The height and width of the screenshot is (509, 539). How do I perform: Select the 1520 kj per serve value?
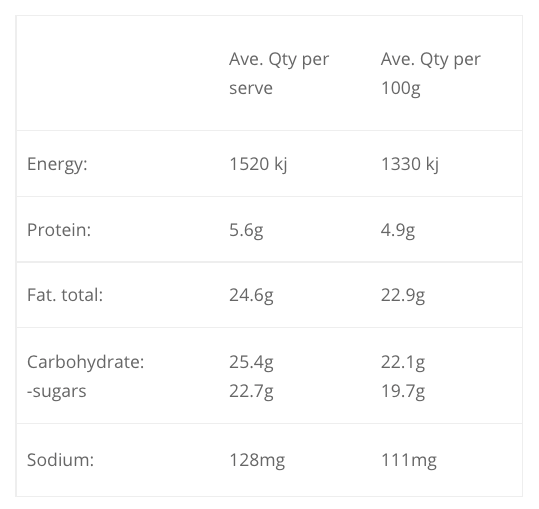pyautogui.click(x=258, y=164)
